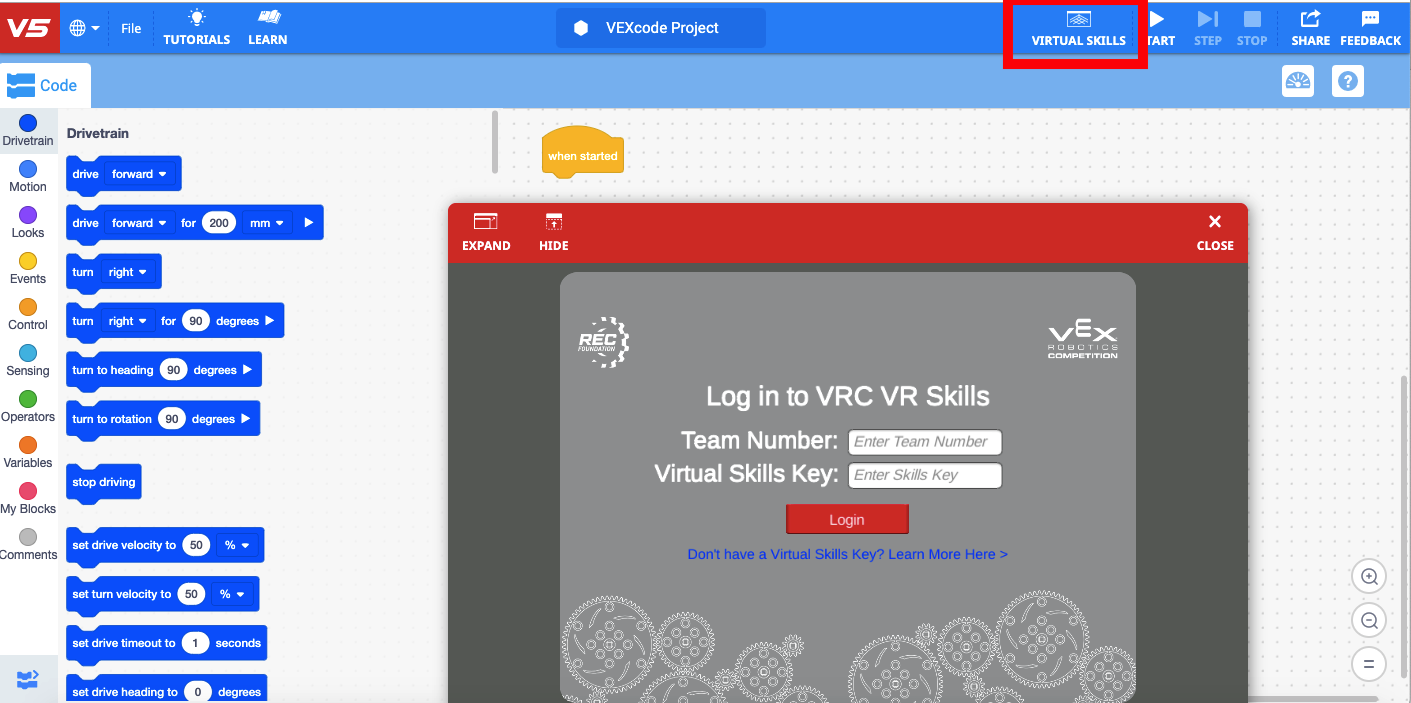Open the Feedback speech bubble icon
The image size is (1411, 703).
click(1370, 28)
